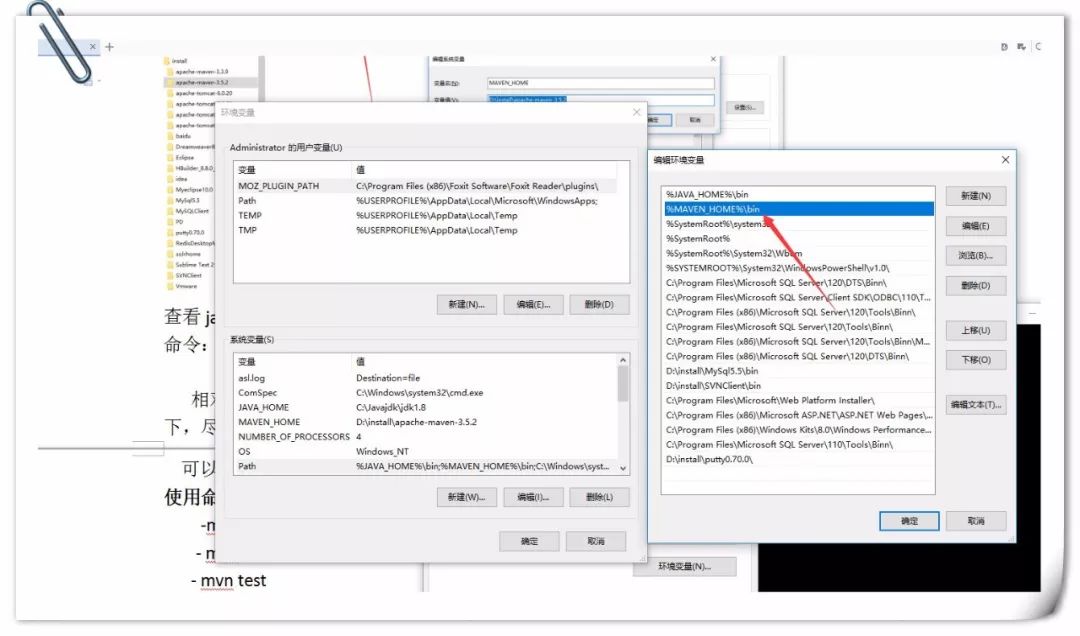1080x636 pixels.
Task: Open new tab with plus icon
Action: pos(110,46)
